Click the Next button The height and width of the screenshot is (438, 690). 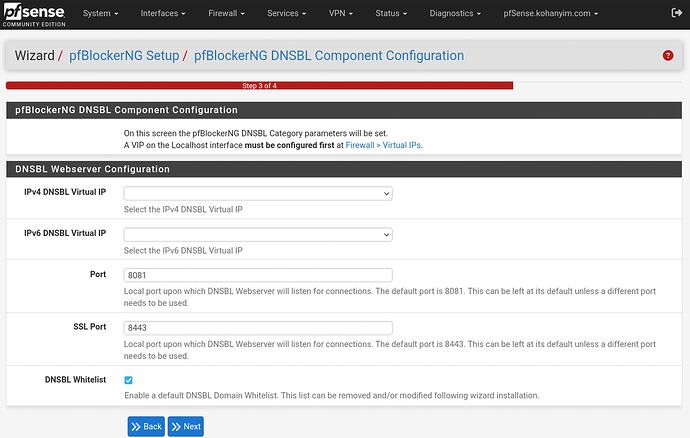tap(186, 427)
